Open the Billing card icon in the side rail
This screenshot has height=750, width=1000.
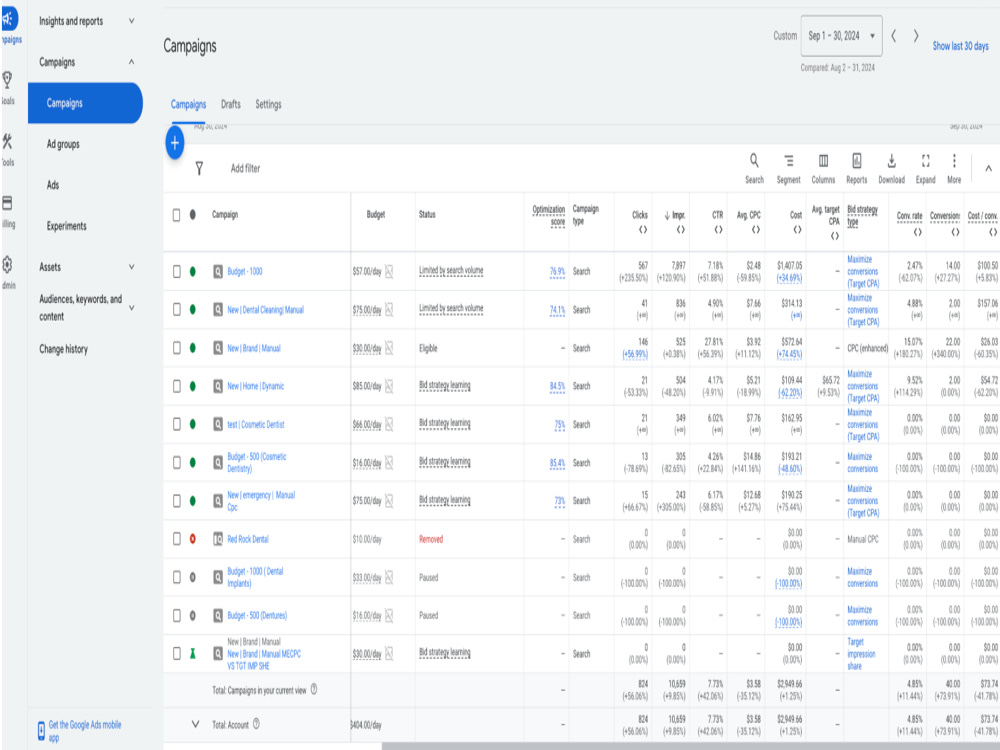point(7,203)
